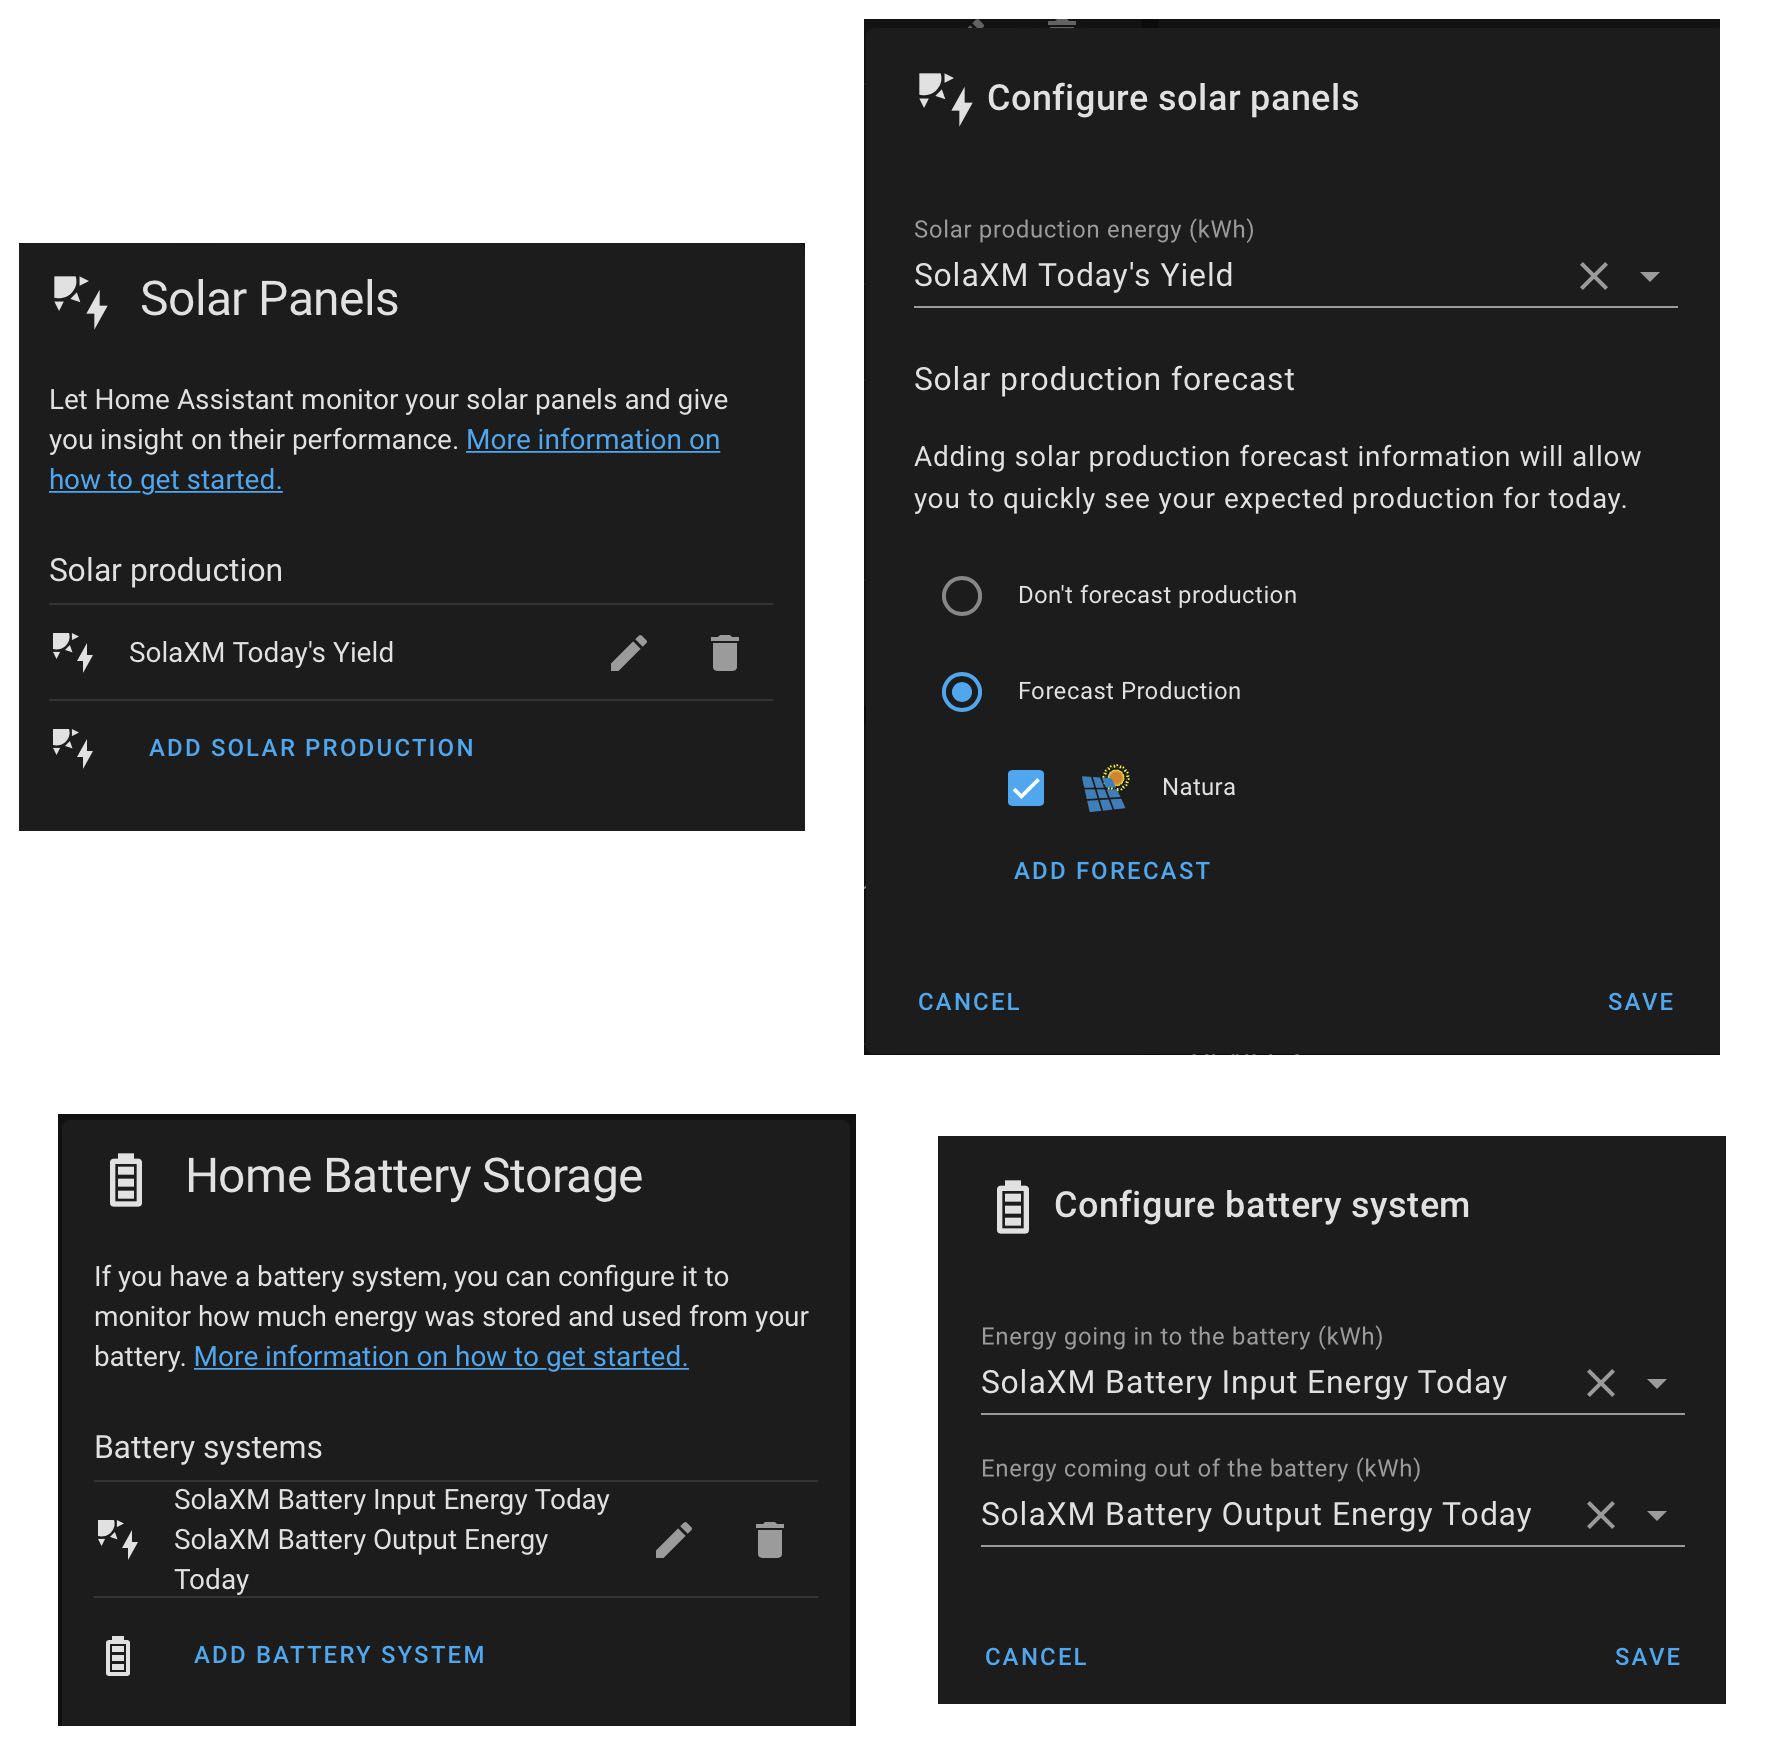Save the solar panels configuration
Screen dimensions: 1765x1742
1640,1002
